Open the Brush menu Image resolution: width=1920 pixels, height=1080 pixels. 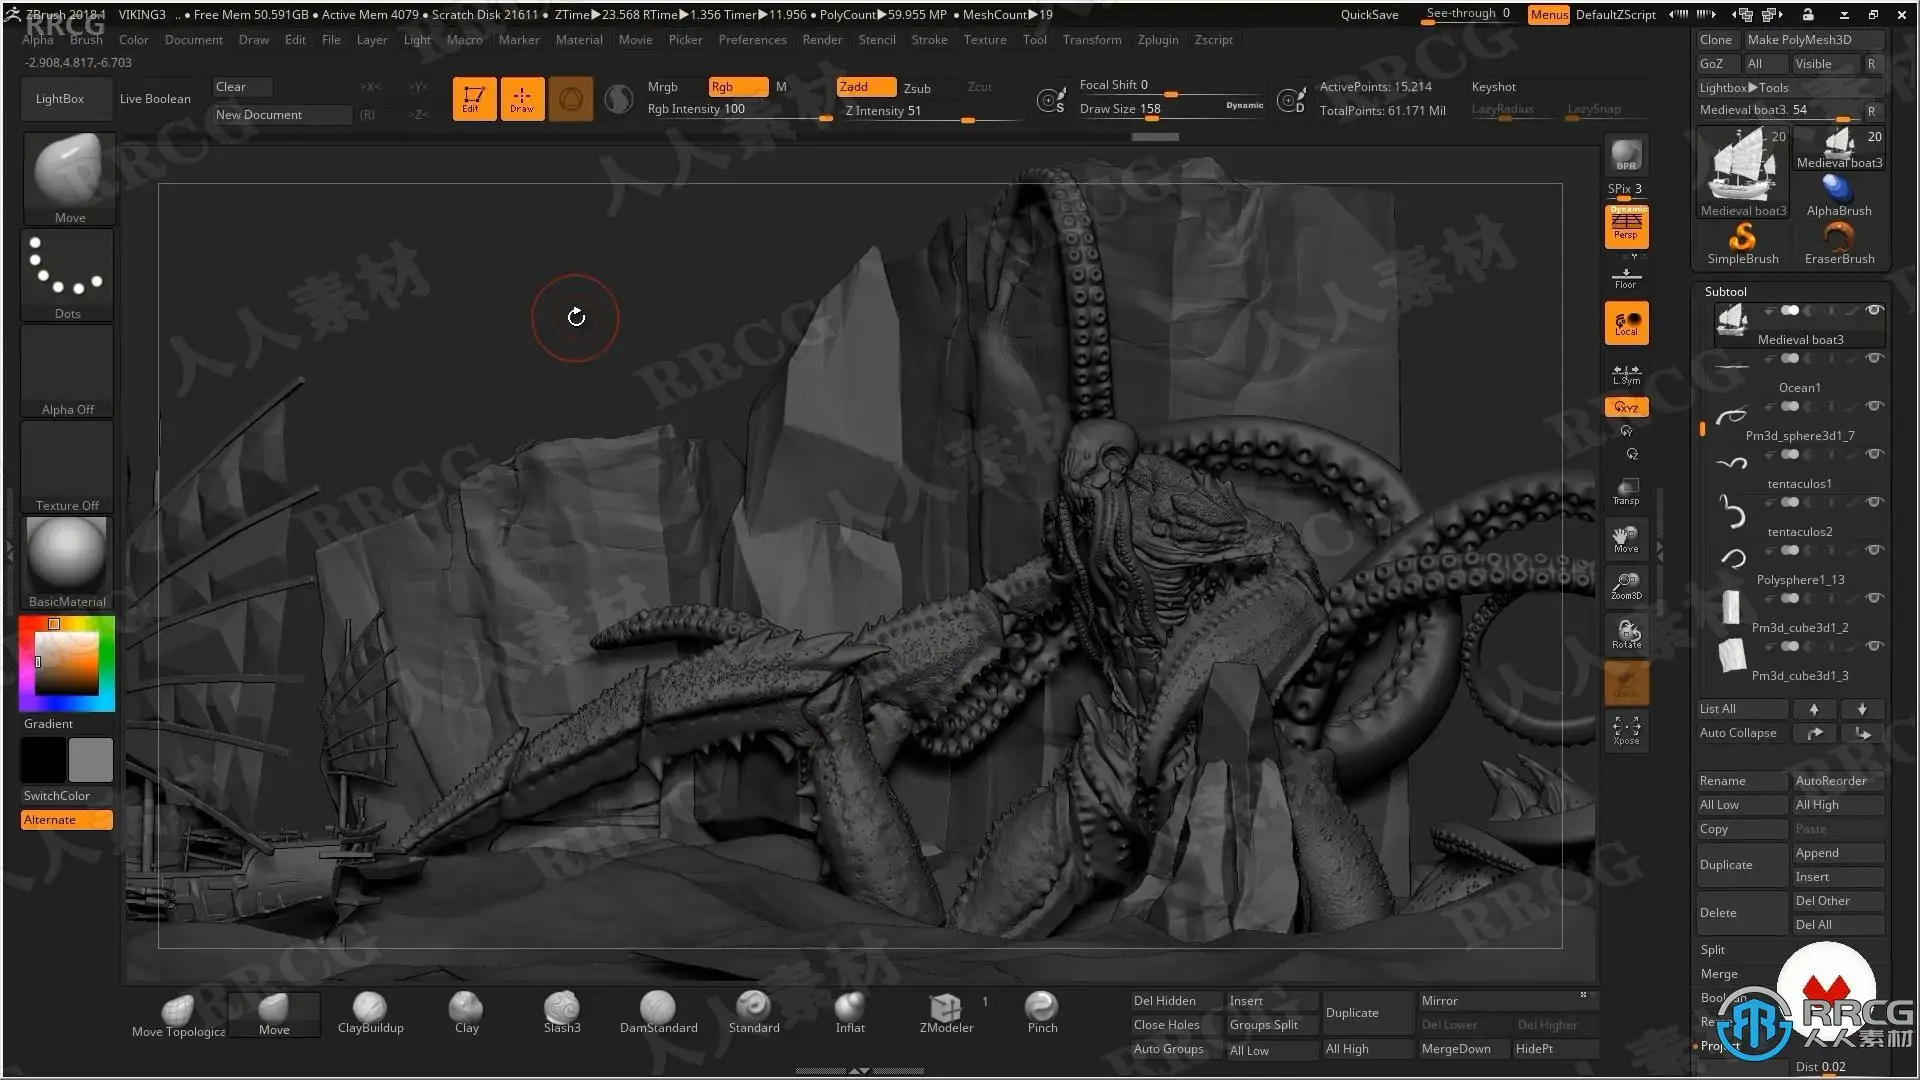coord(86,40)
